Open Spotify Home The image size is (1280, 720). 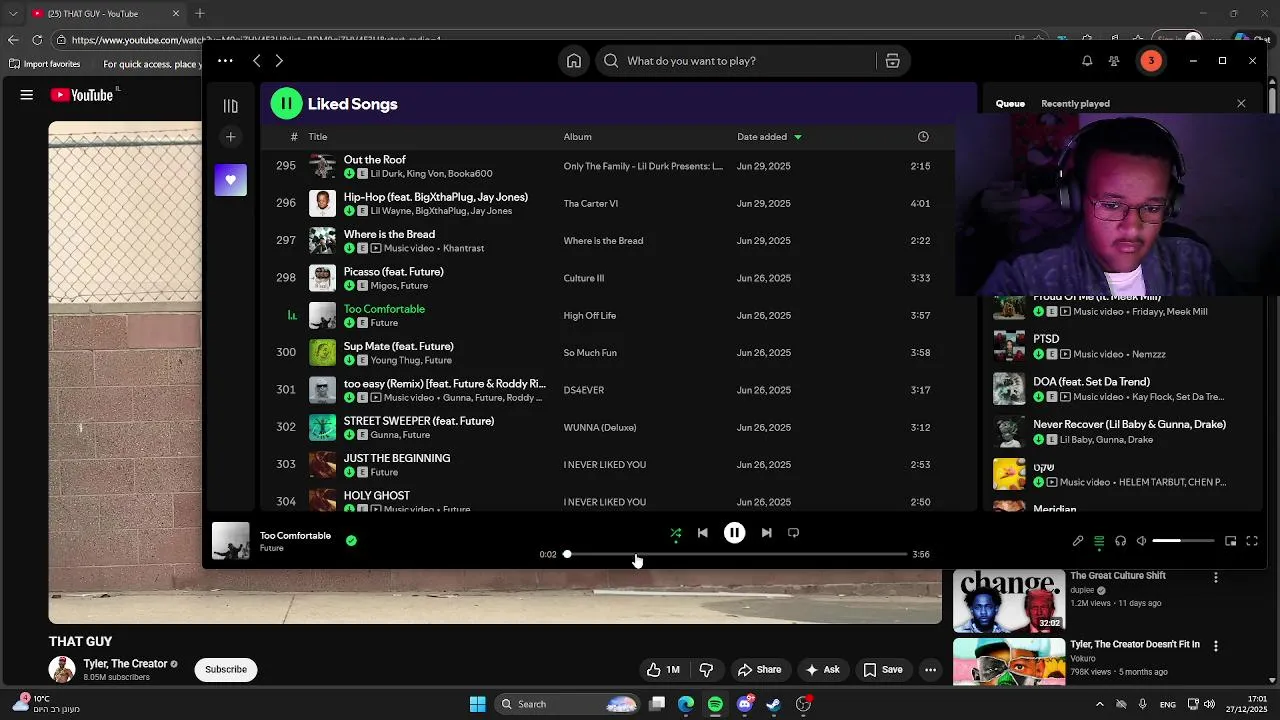pos(574,61)
